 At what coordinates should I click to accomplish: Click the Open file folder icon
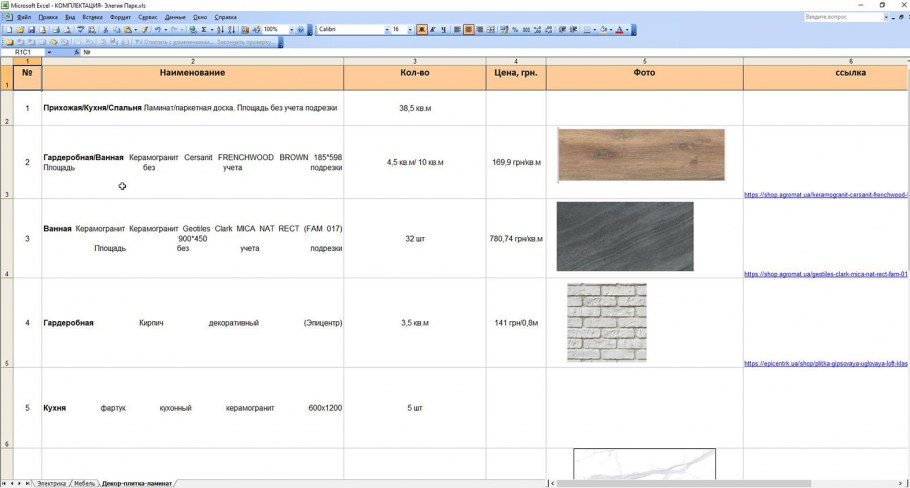[x=20, y=29]
